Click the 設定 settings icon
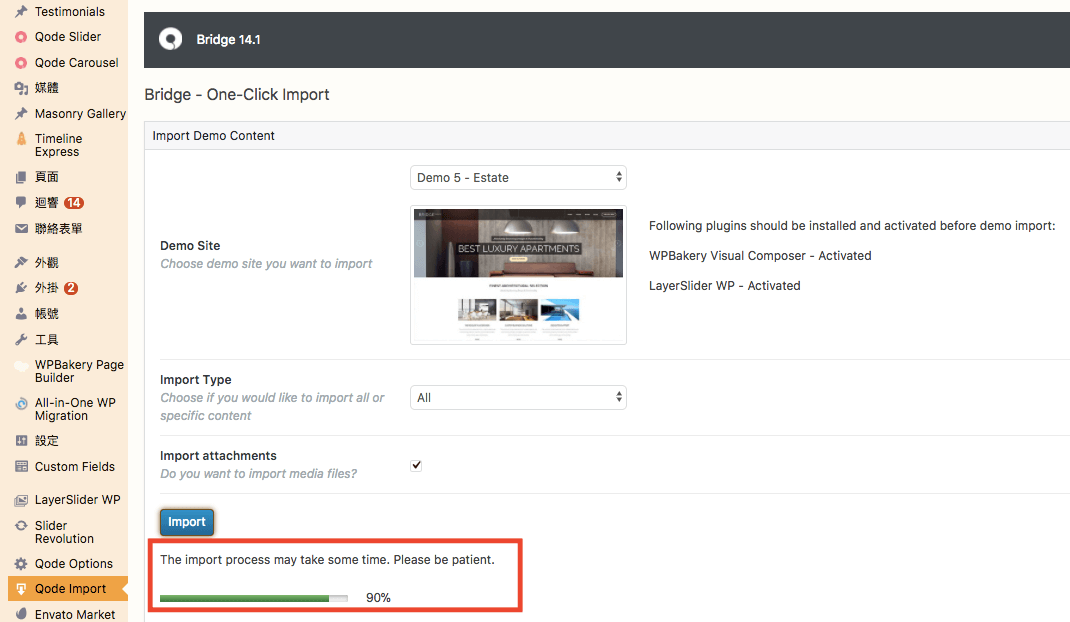This screenshot has height=622, width=1070. tap(21, 441)
